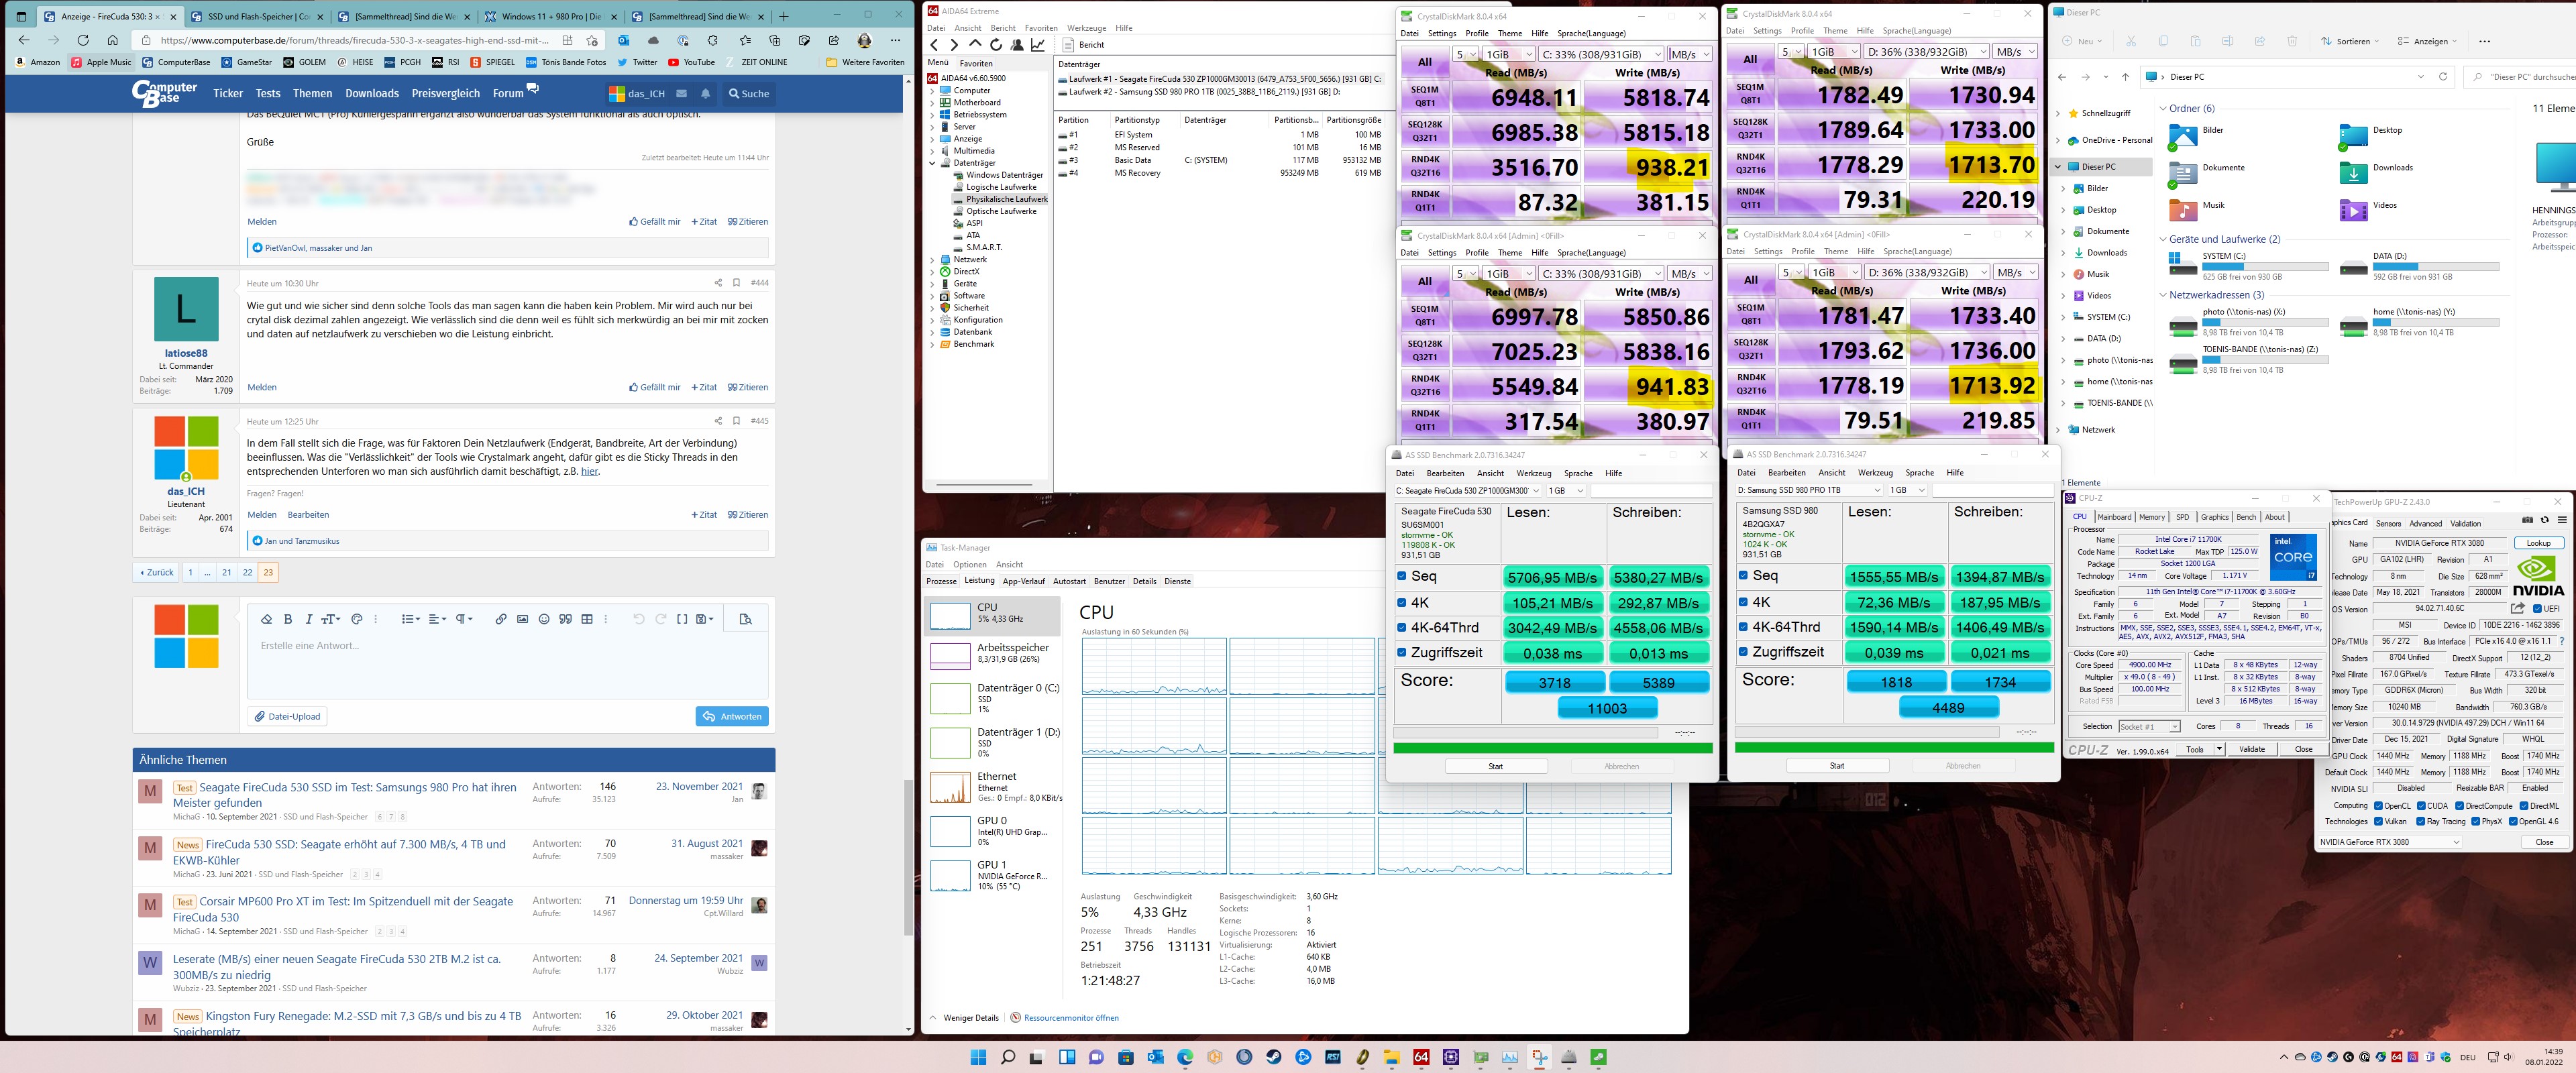The height and width of the screenshot is (1073, 2576).
Task: Uncheck the 4K-64Thrd checkbox for FireCuda benchmark
Action: [x=1402, y=627]
